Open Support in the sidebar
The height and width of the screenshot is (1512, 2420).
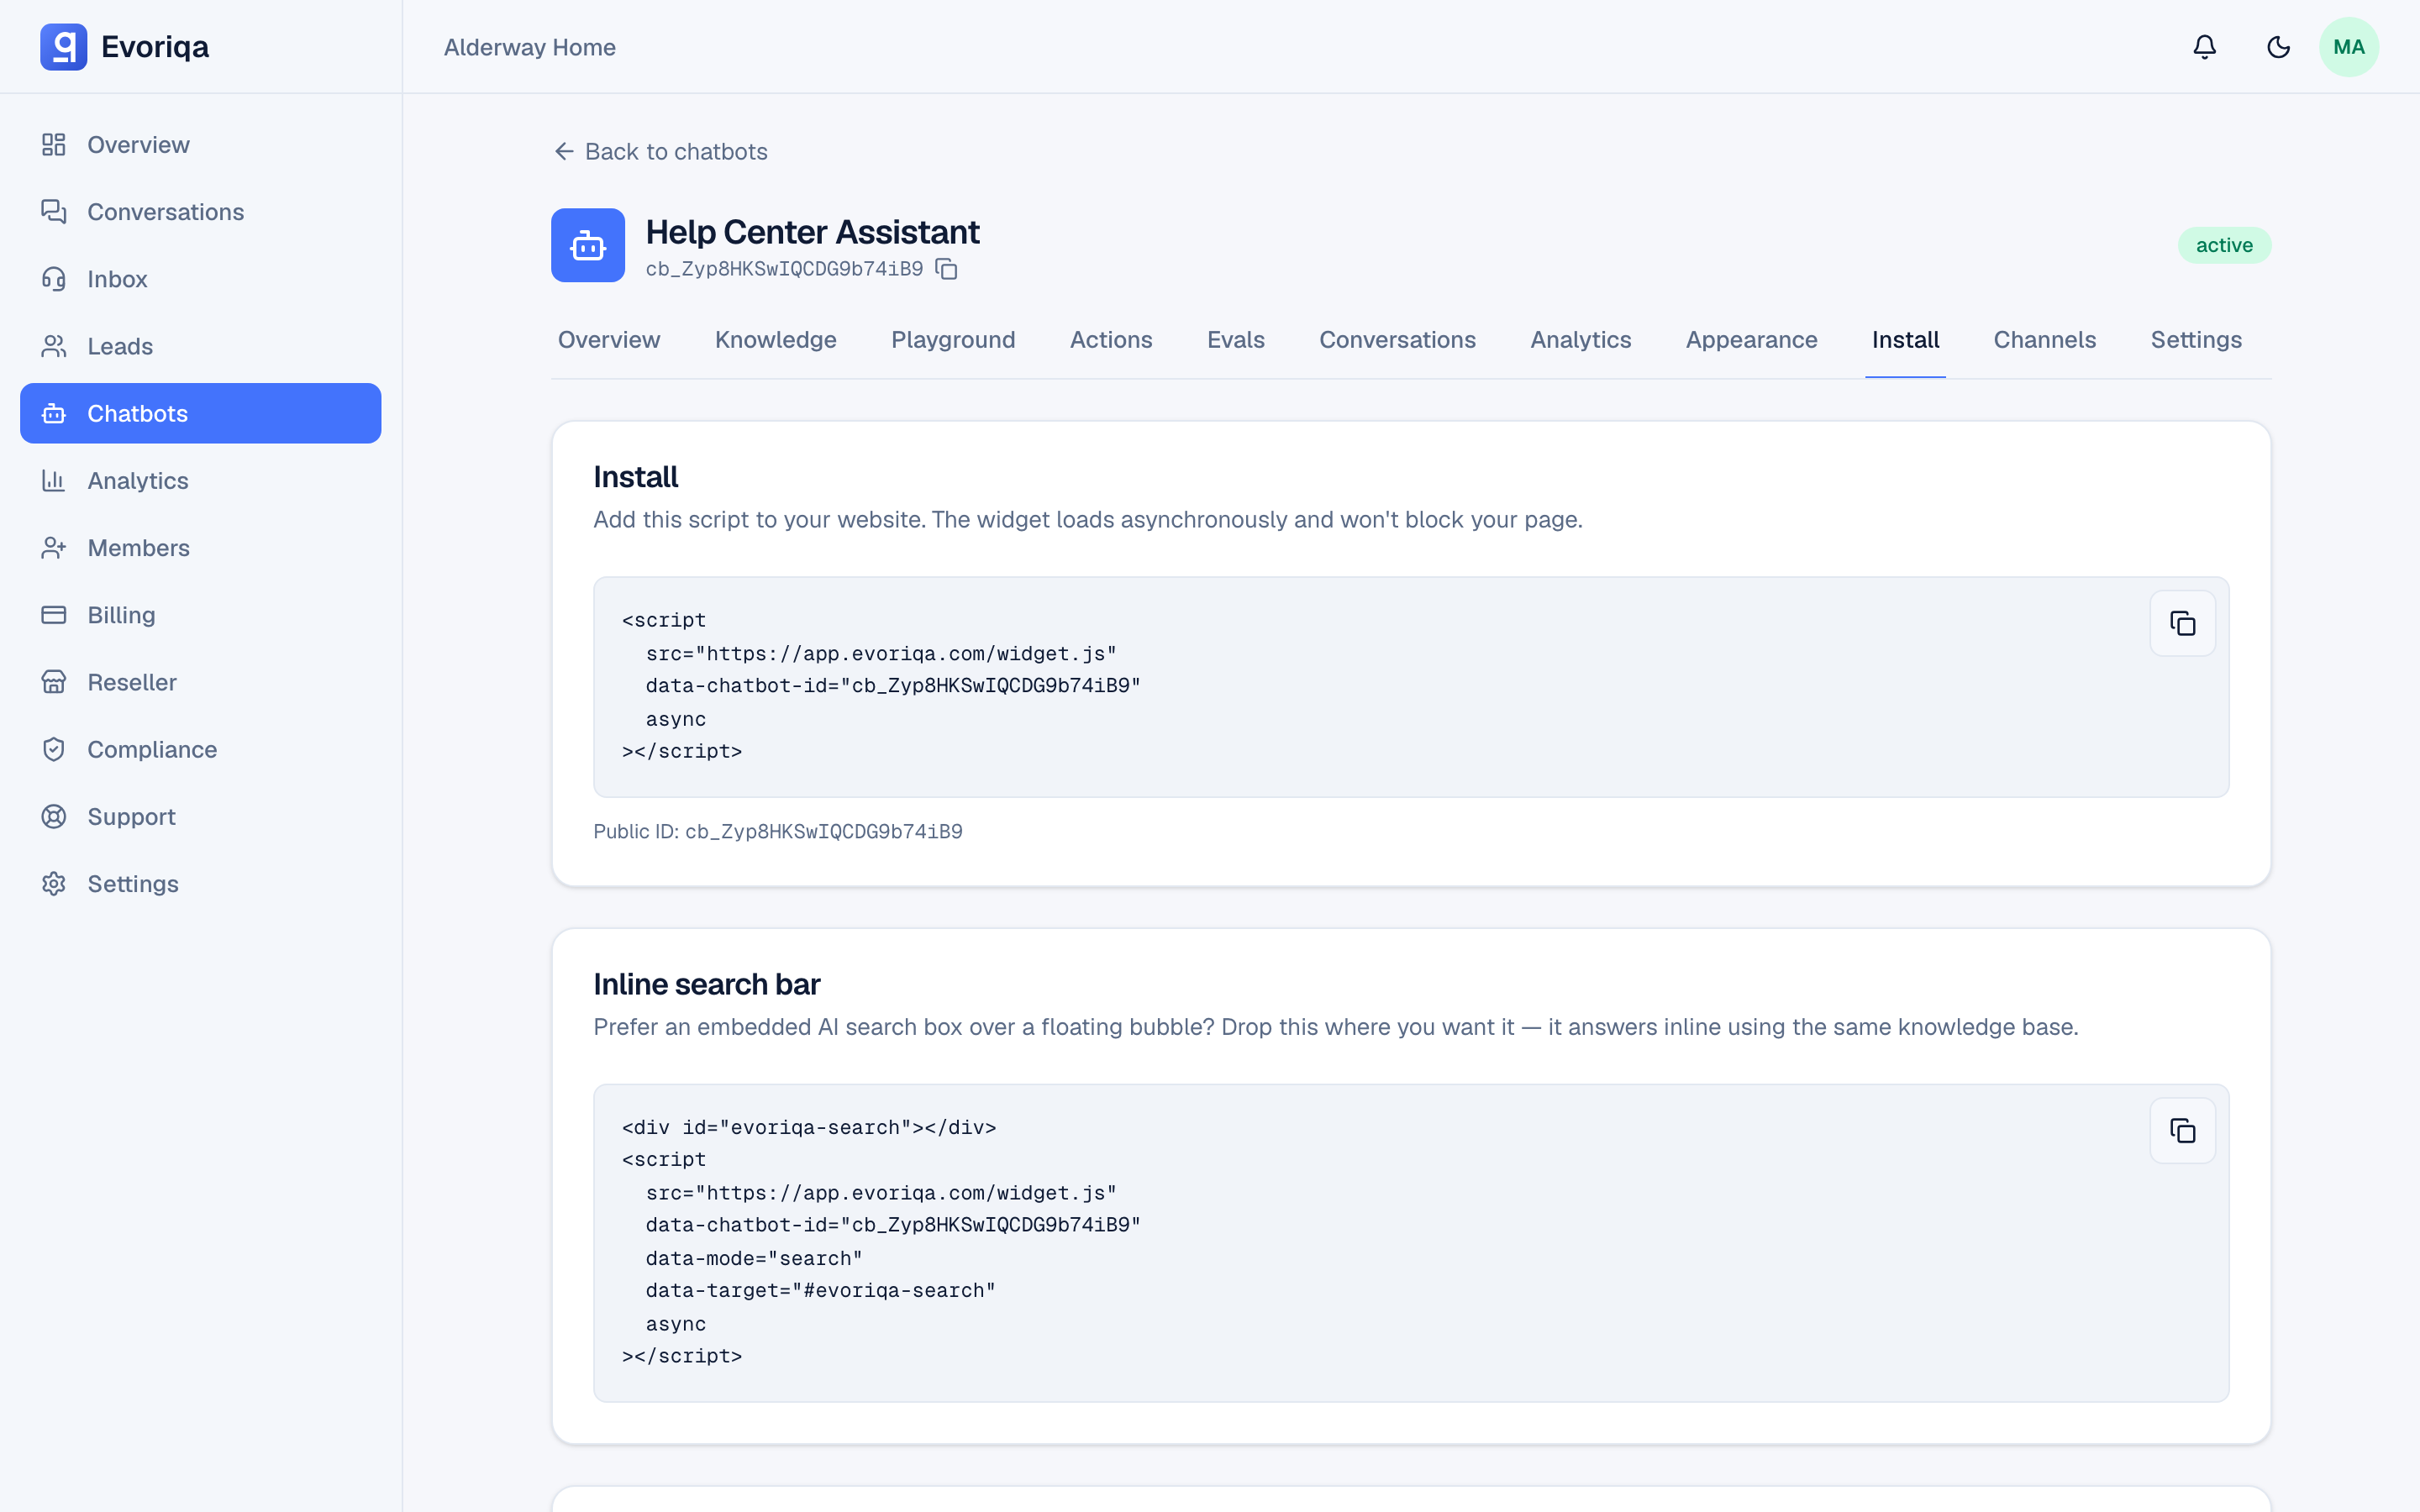pos(200,816)
